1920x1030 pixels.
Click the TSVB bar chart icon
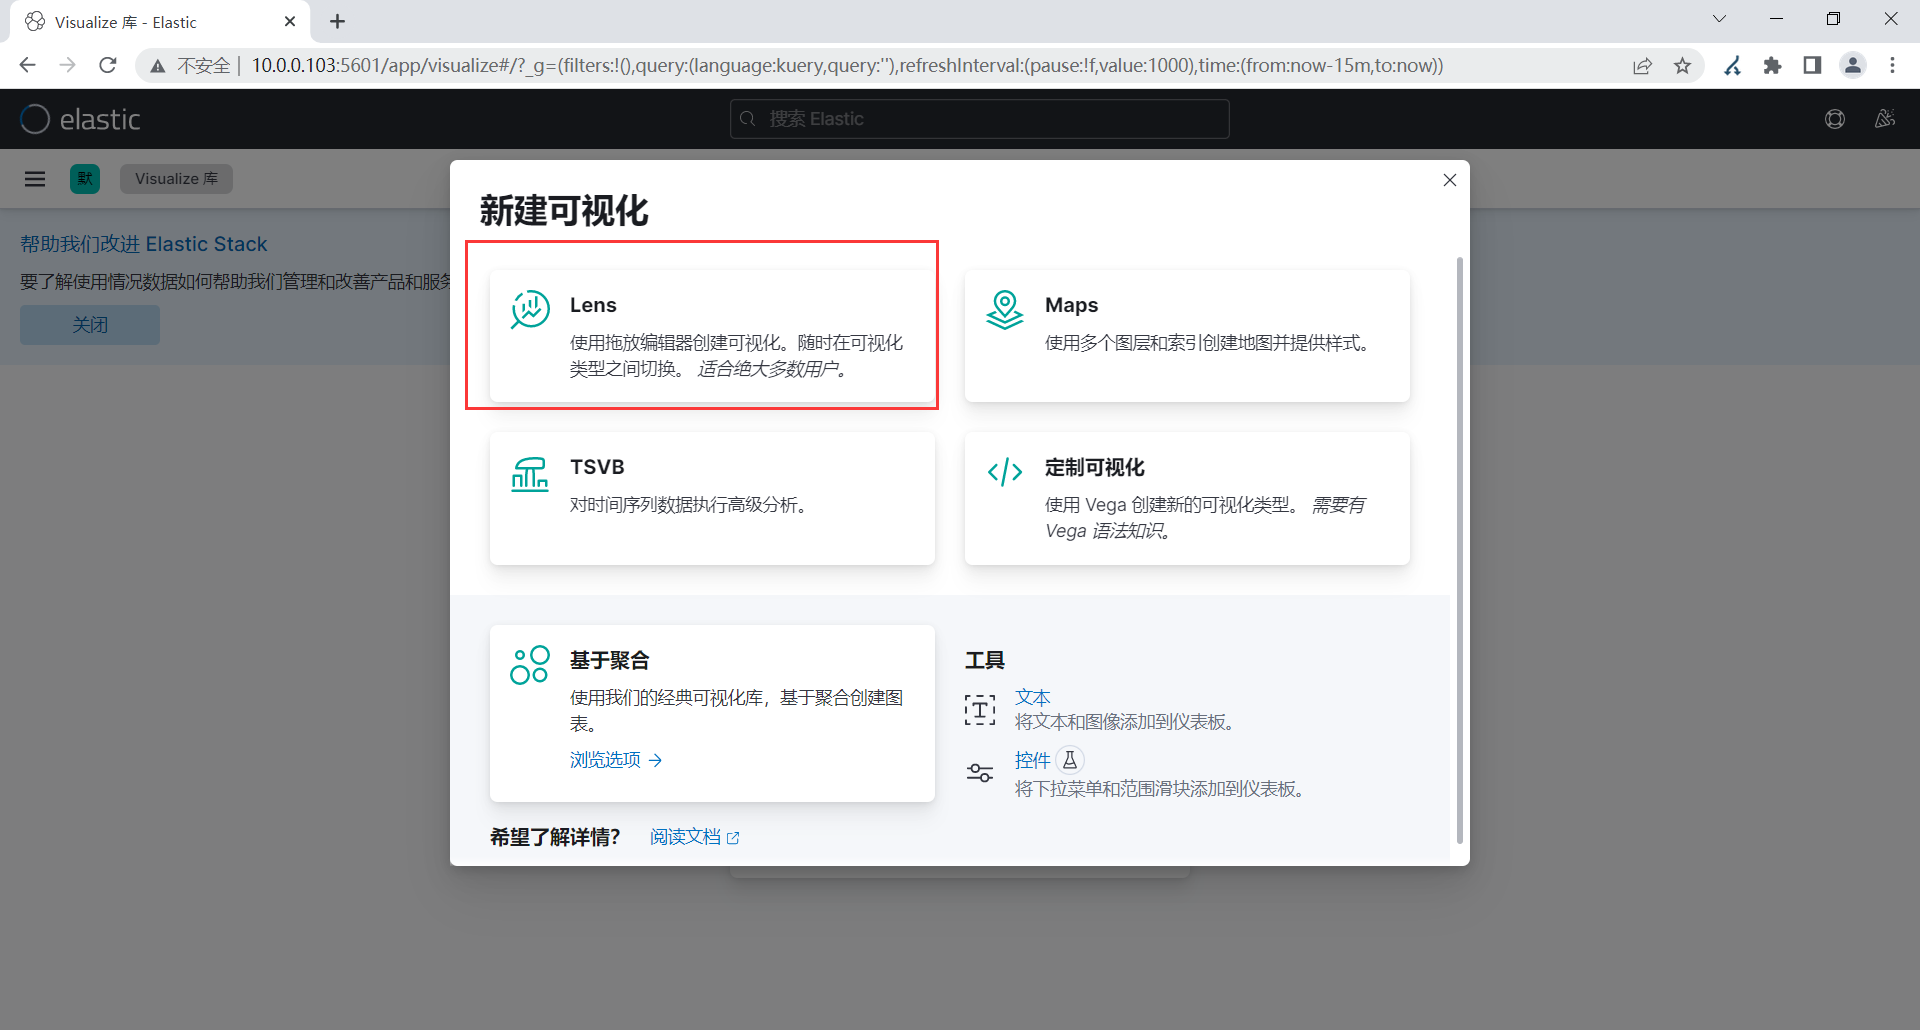530,474
